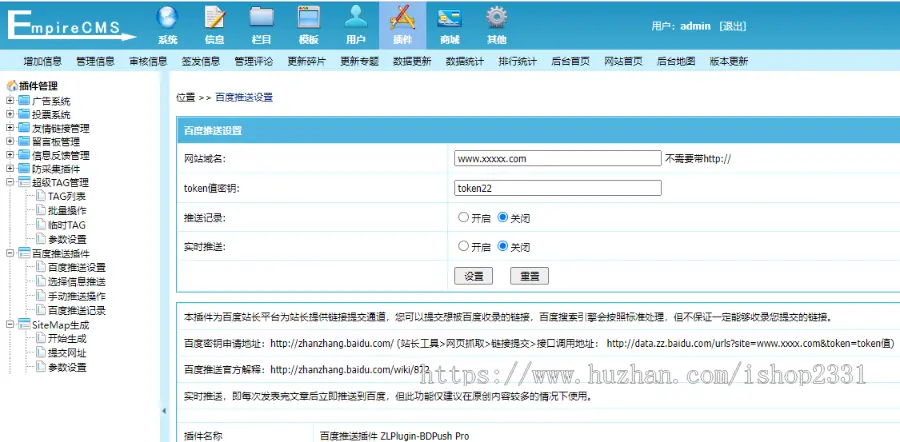Collapse the 百度推送插件 tree node
Screen dimensions: 900x442
point(10,253)
